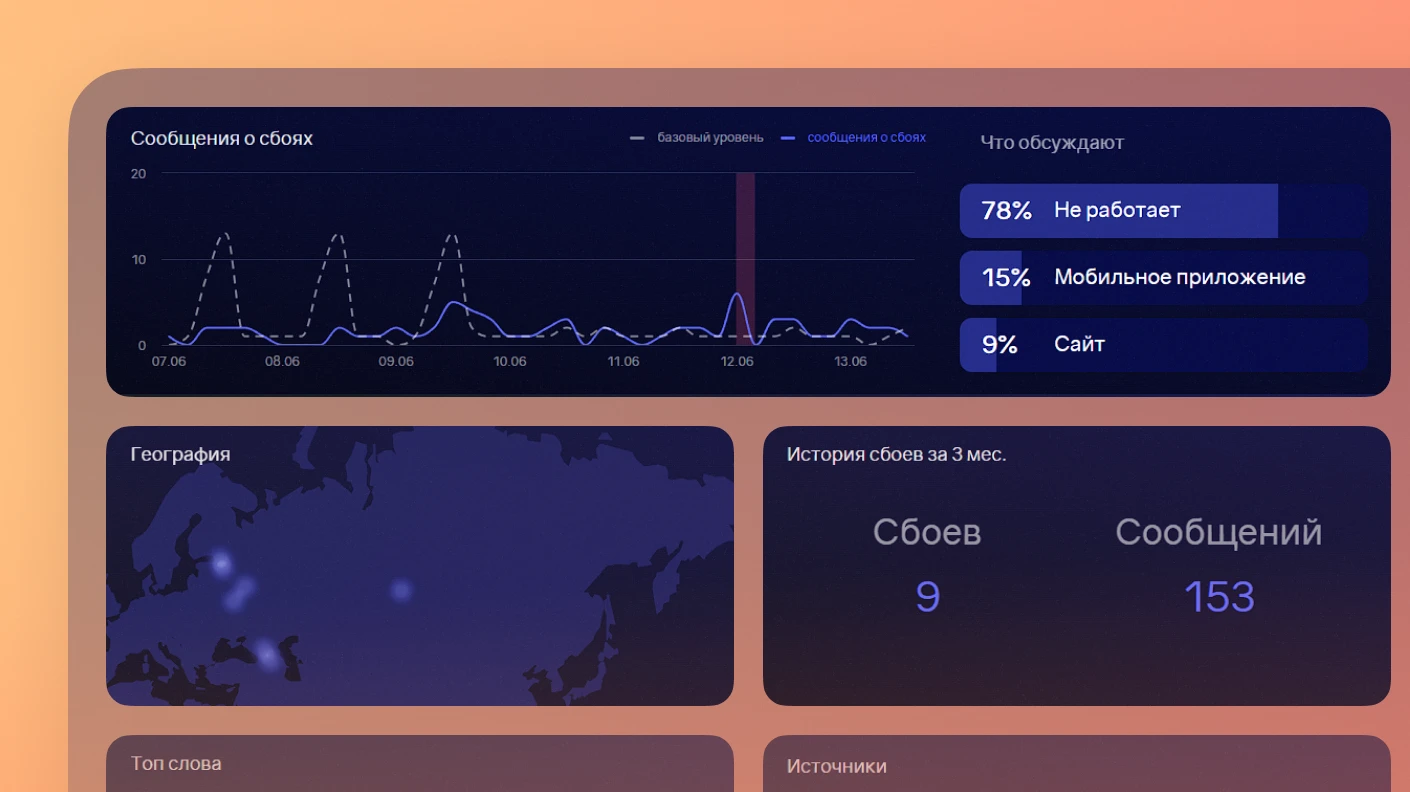Click the '10.06' date axis label
The width and height of the screenshot is (1410, 792).
(510, 361)
